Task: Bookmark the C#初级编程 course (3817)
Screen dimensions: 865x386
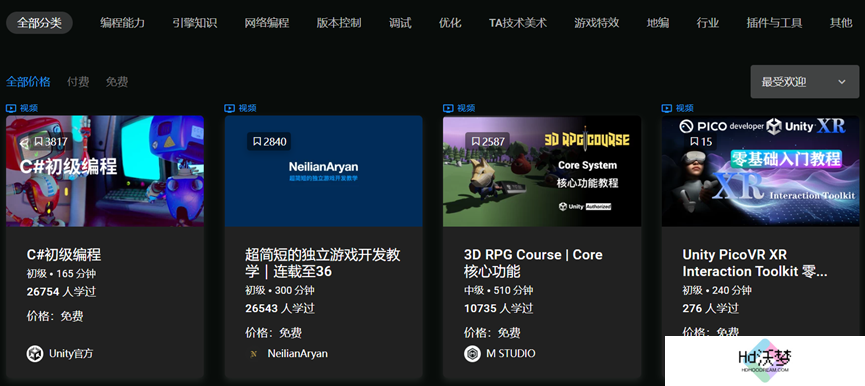Action: pos(50,142)
